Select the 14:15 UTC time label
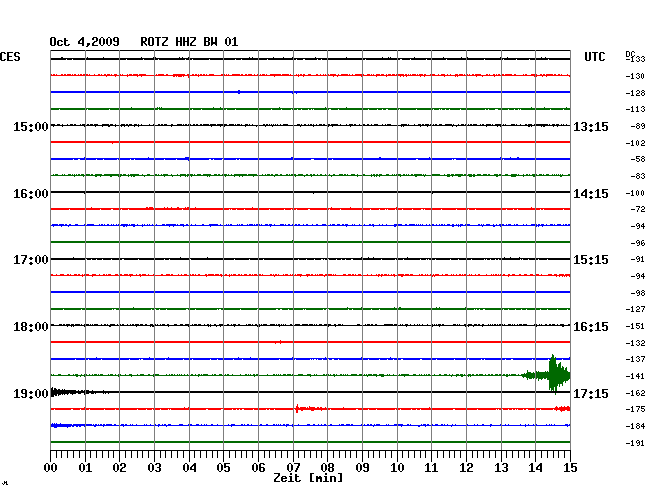The image size is (650, 494). pos(591,194)
